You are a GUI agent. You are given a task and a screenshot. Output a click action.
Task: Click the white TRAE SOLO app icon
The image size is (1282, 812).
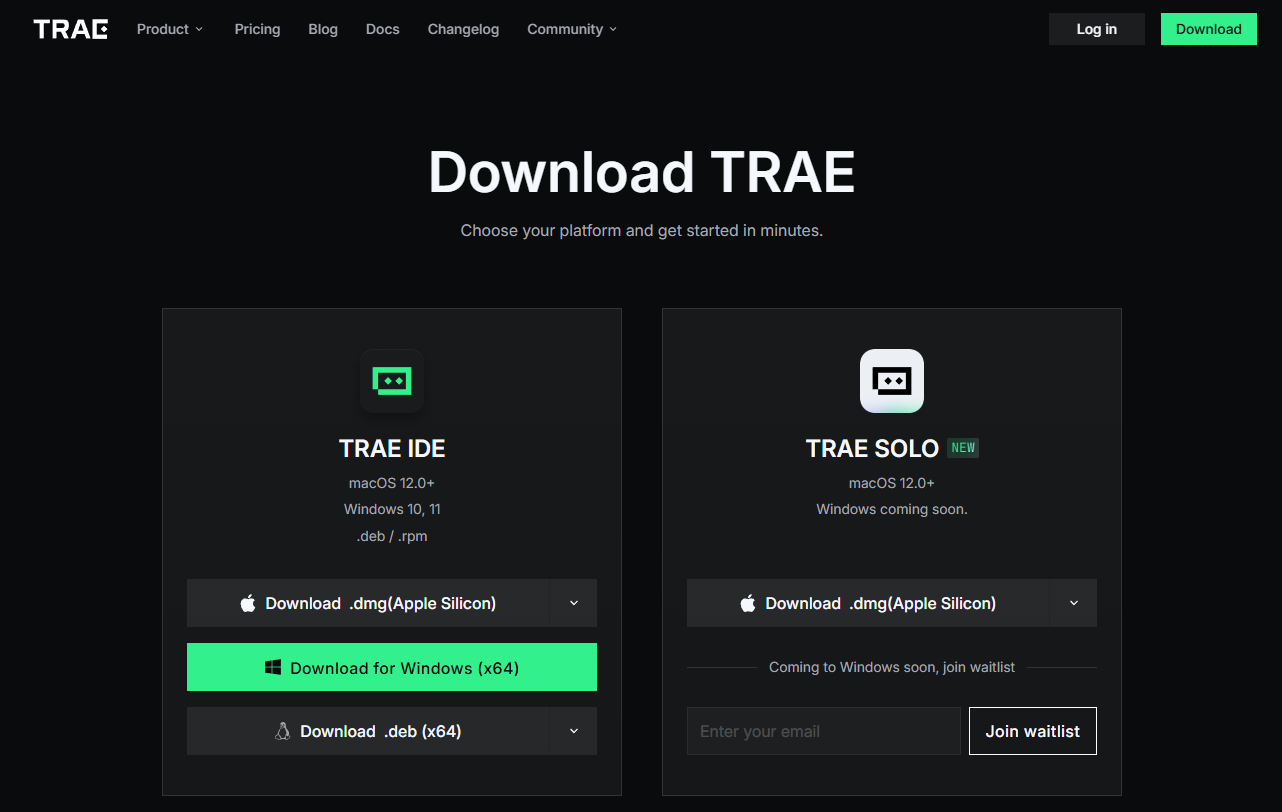(x=892, y=381)
